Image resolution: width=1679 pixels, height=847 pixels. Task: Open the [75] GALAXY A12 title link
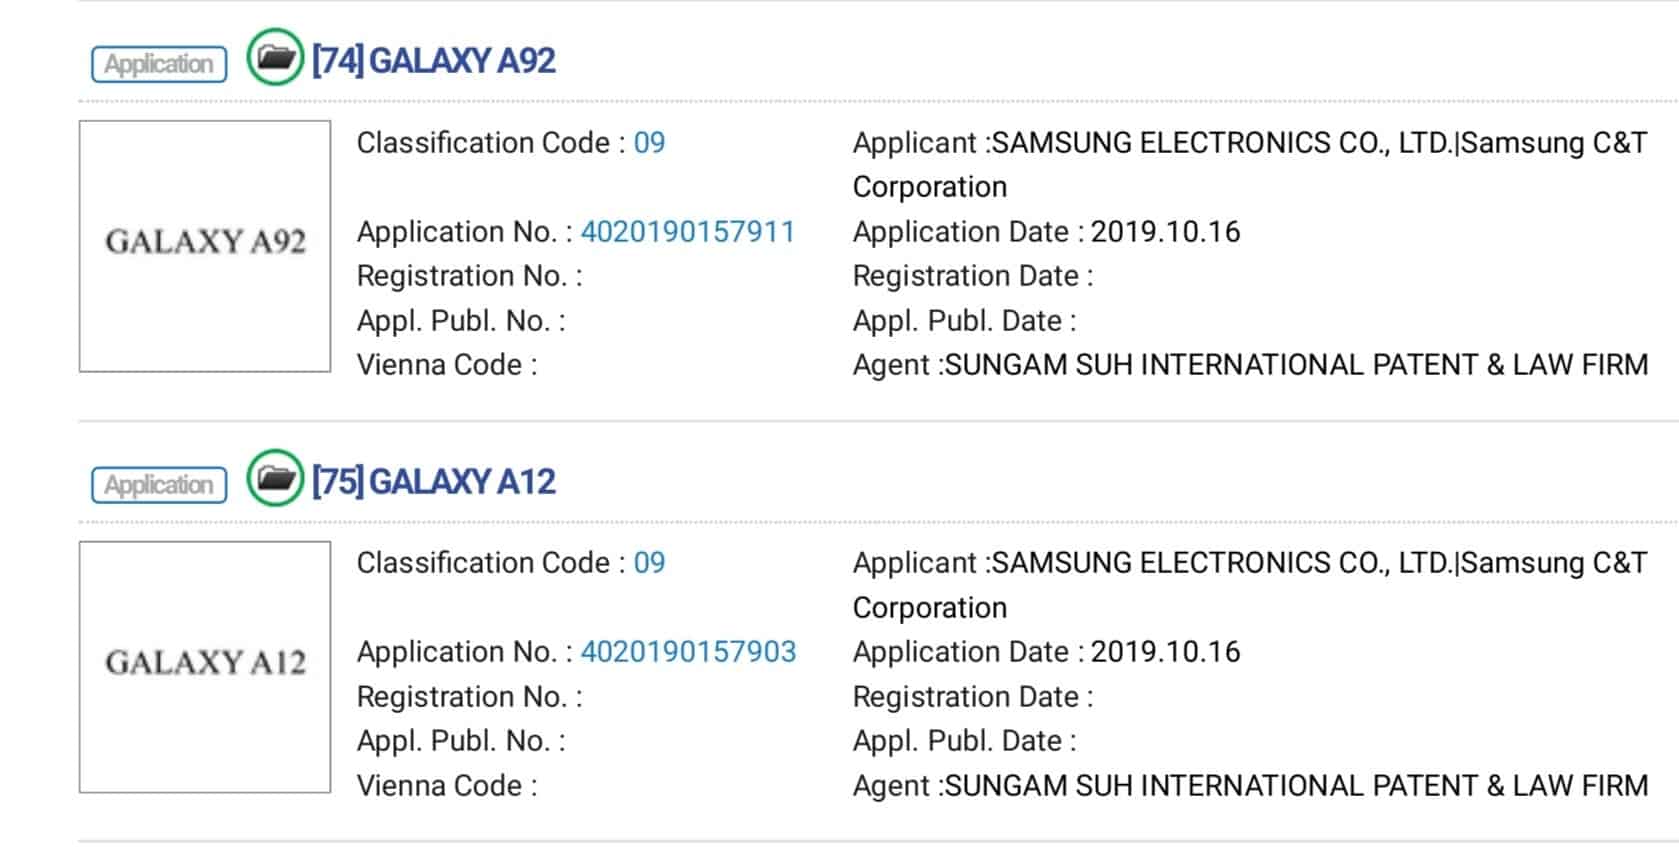click(x=433, y=482)
